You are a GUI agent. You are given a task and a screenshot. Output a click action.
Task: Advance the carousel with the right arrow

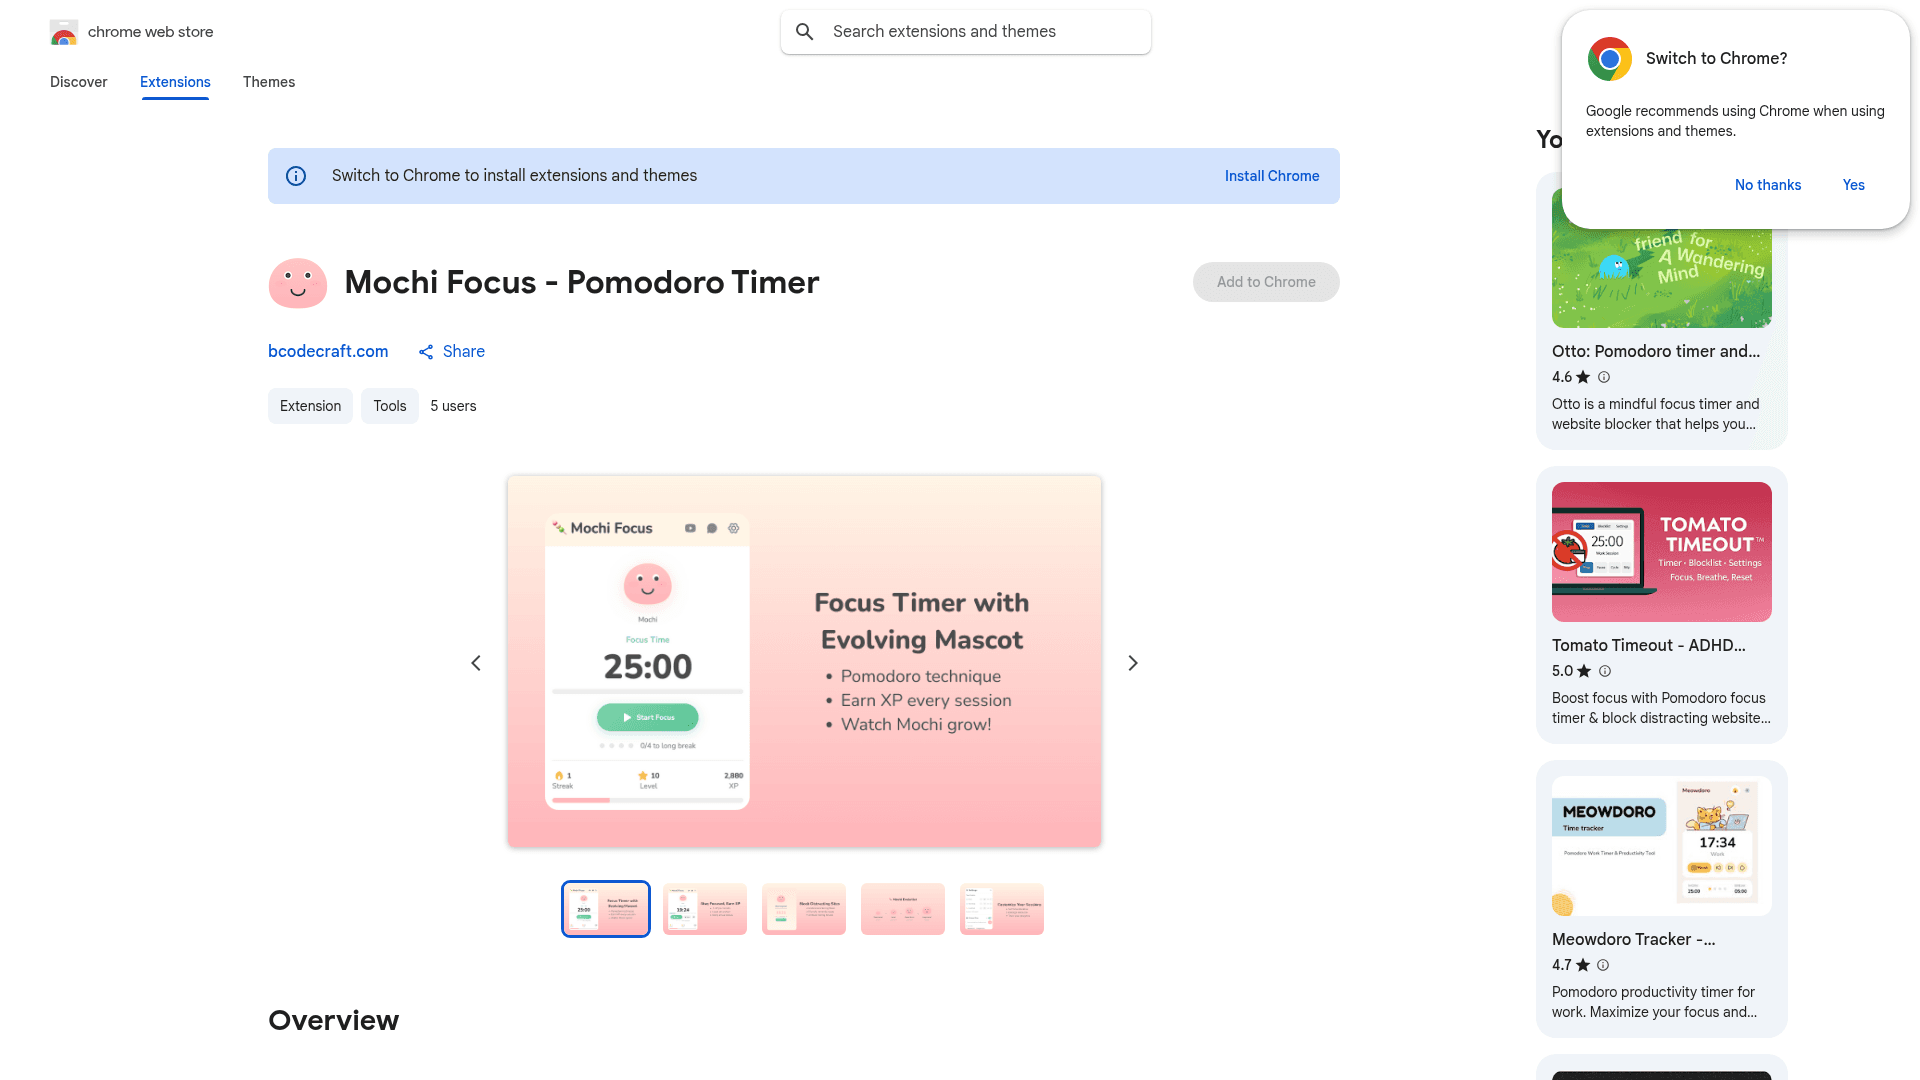coord(1132,662)
